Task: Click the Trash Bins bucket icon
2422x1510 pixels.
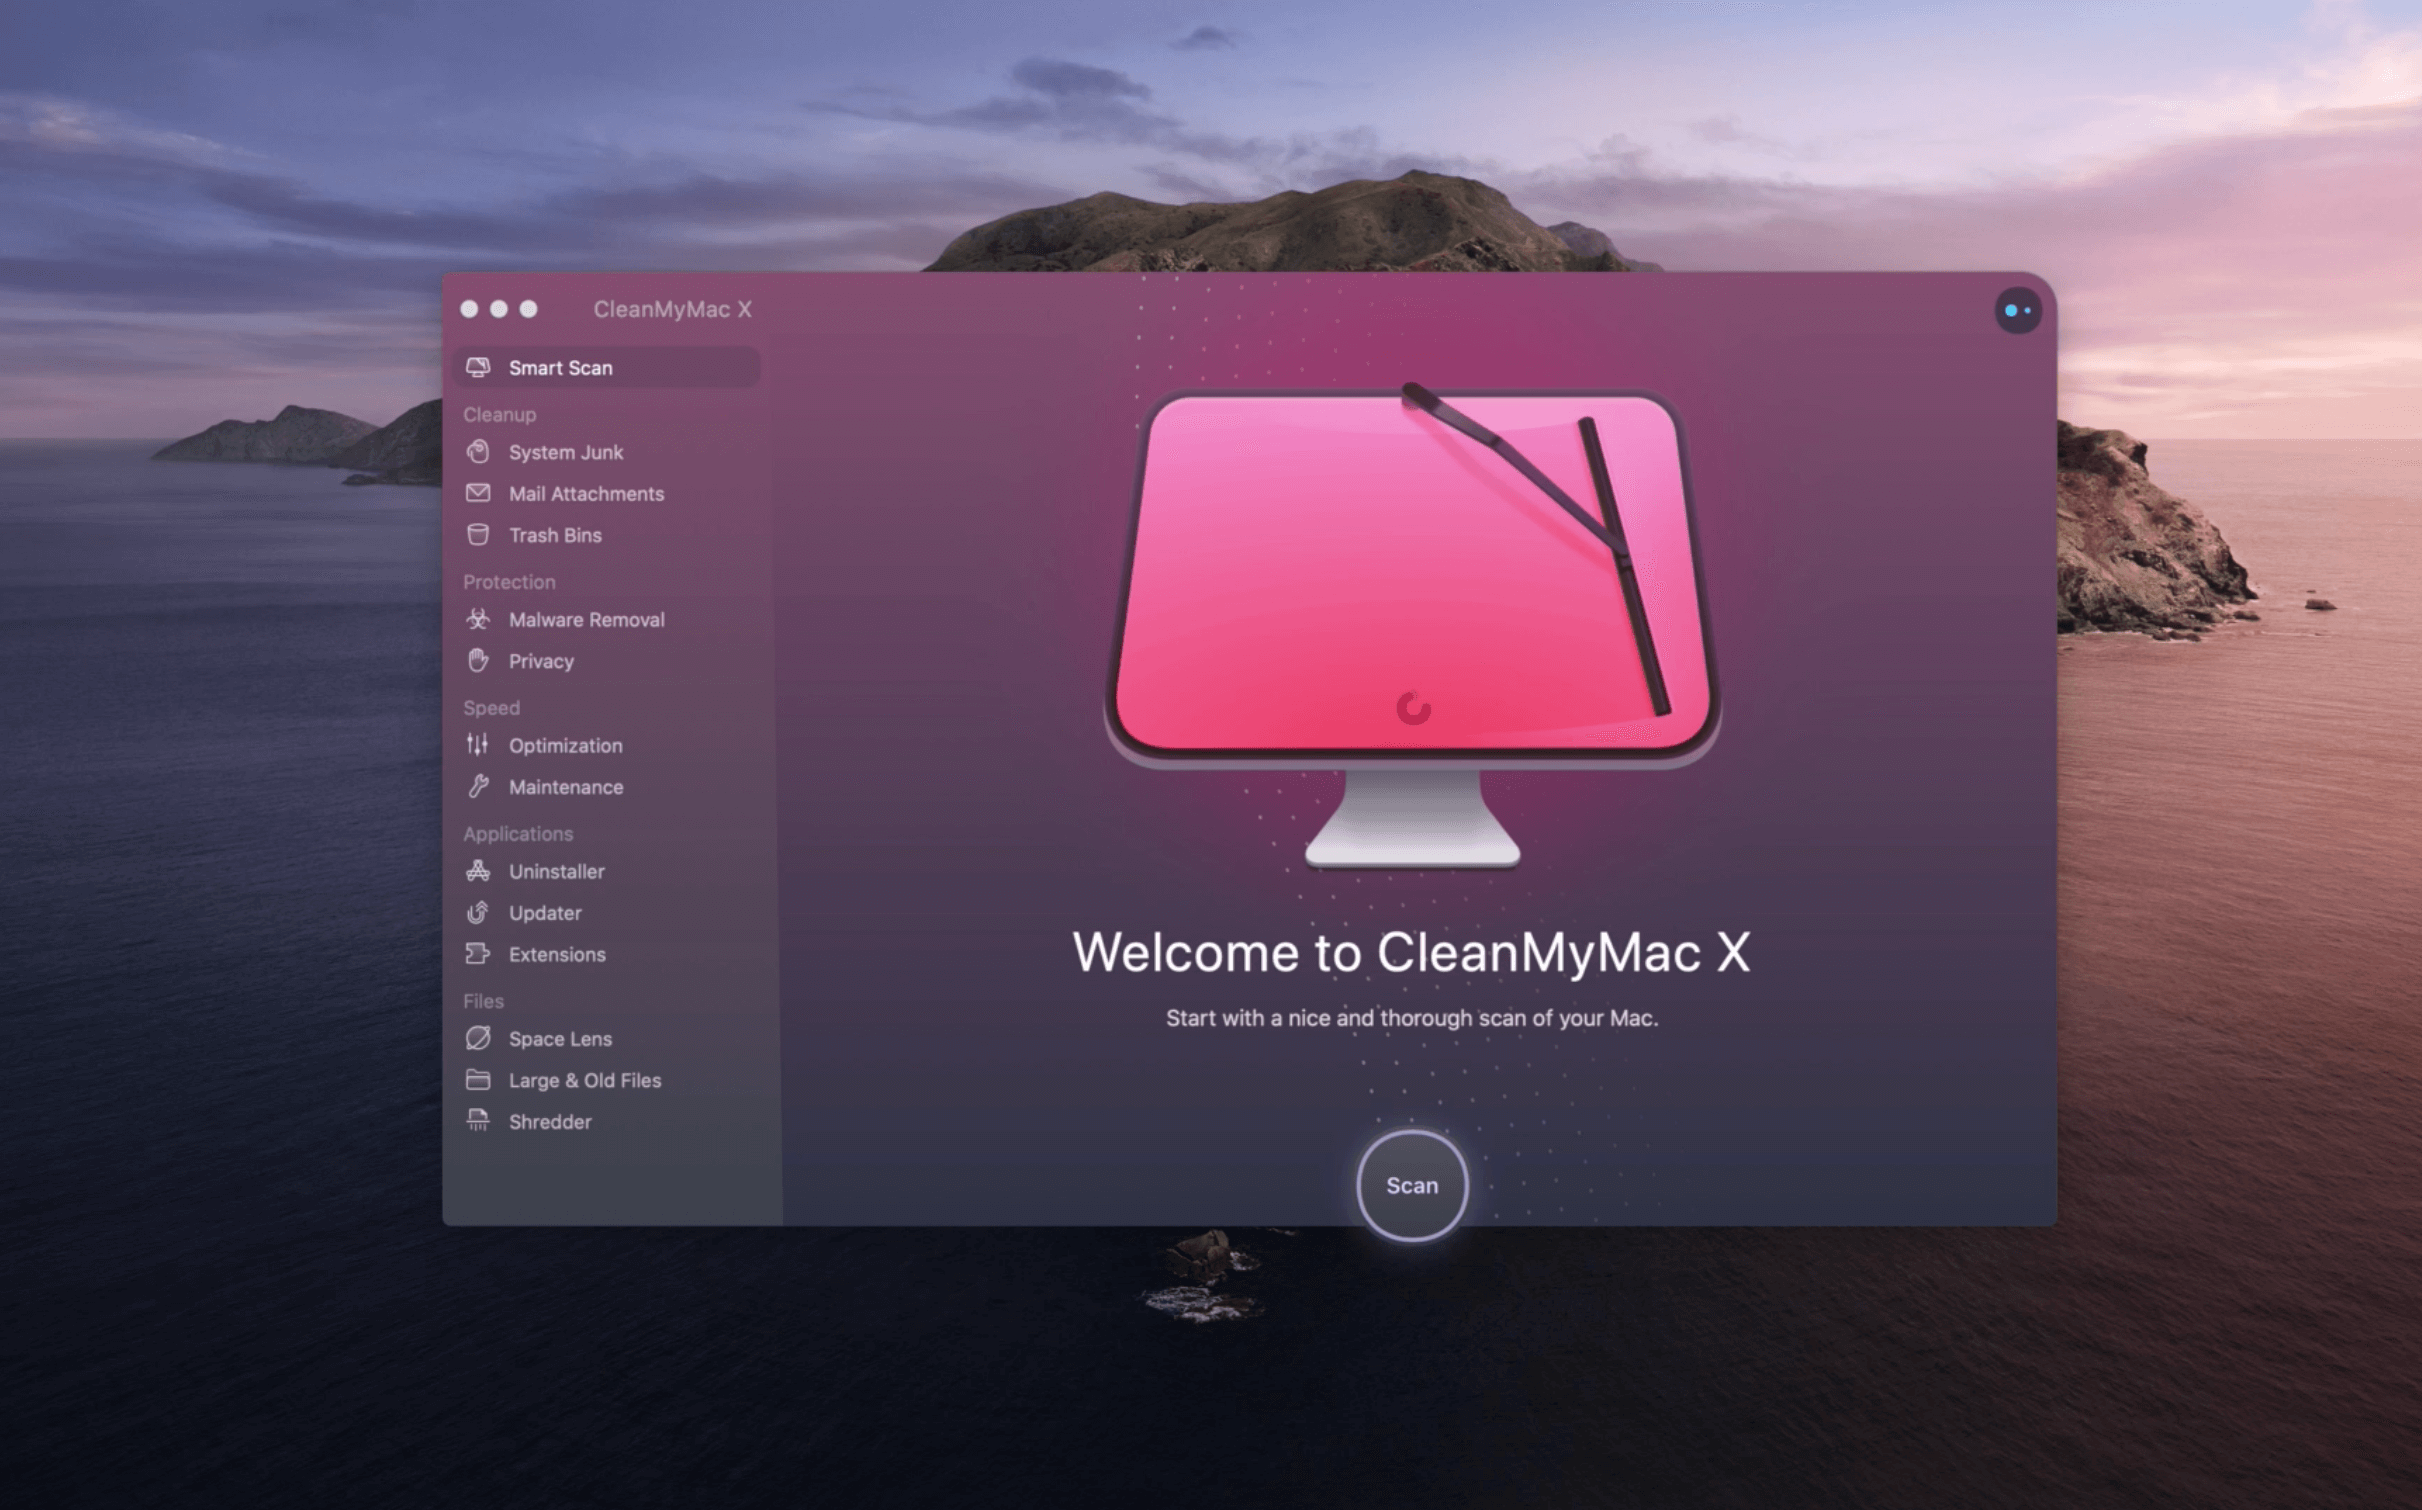Action: click(x=478, y=535)
